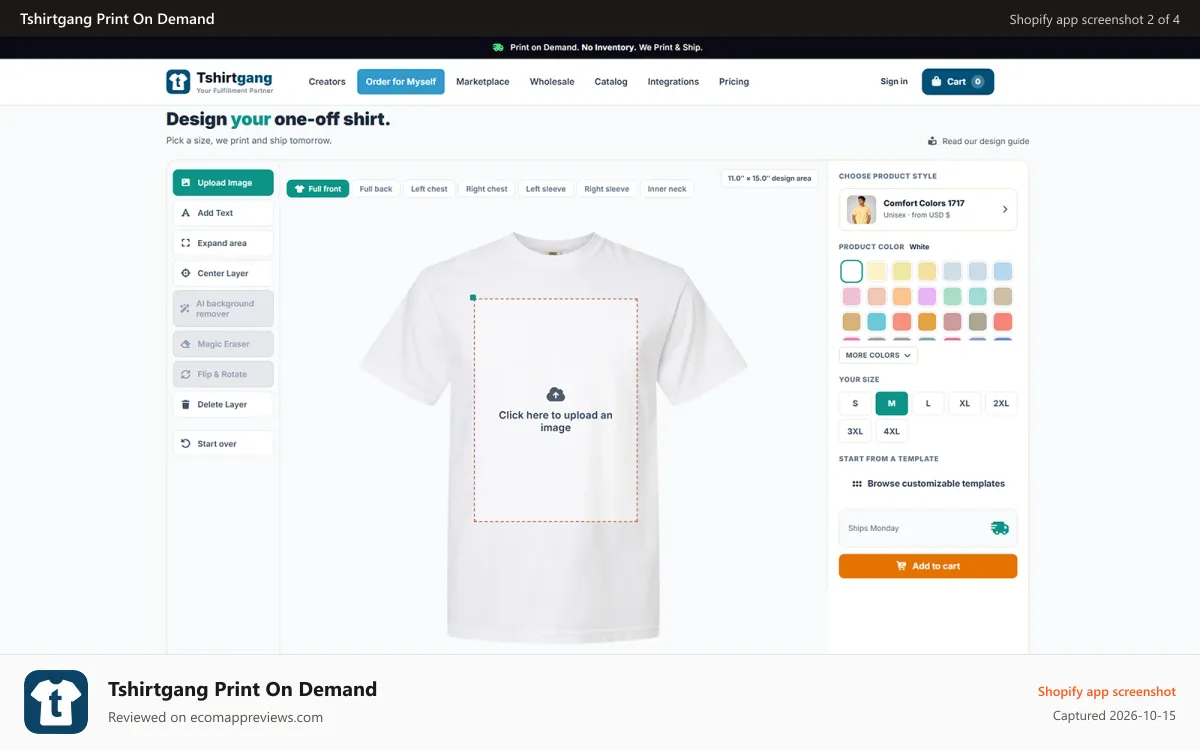Select the white color swatch
The image size is (1200, 750).
(851, 271)
